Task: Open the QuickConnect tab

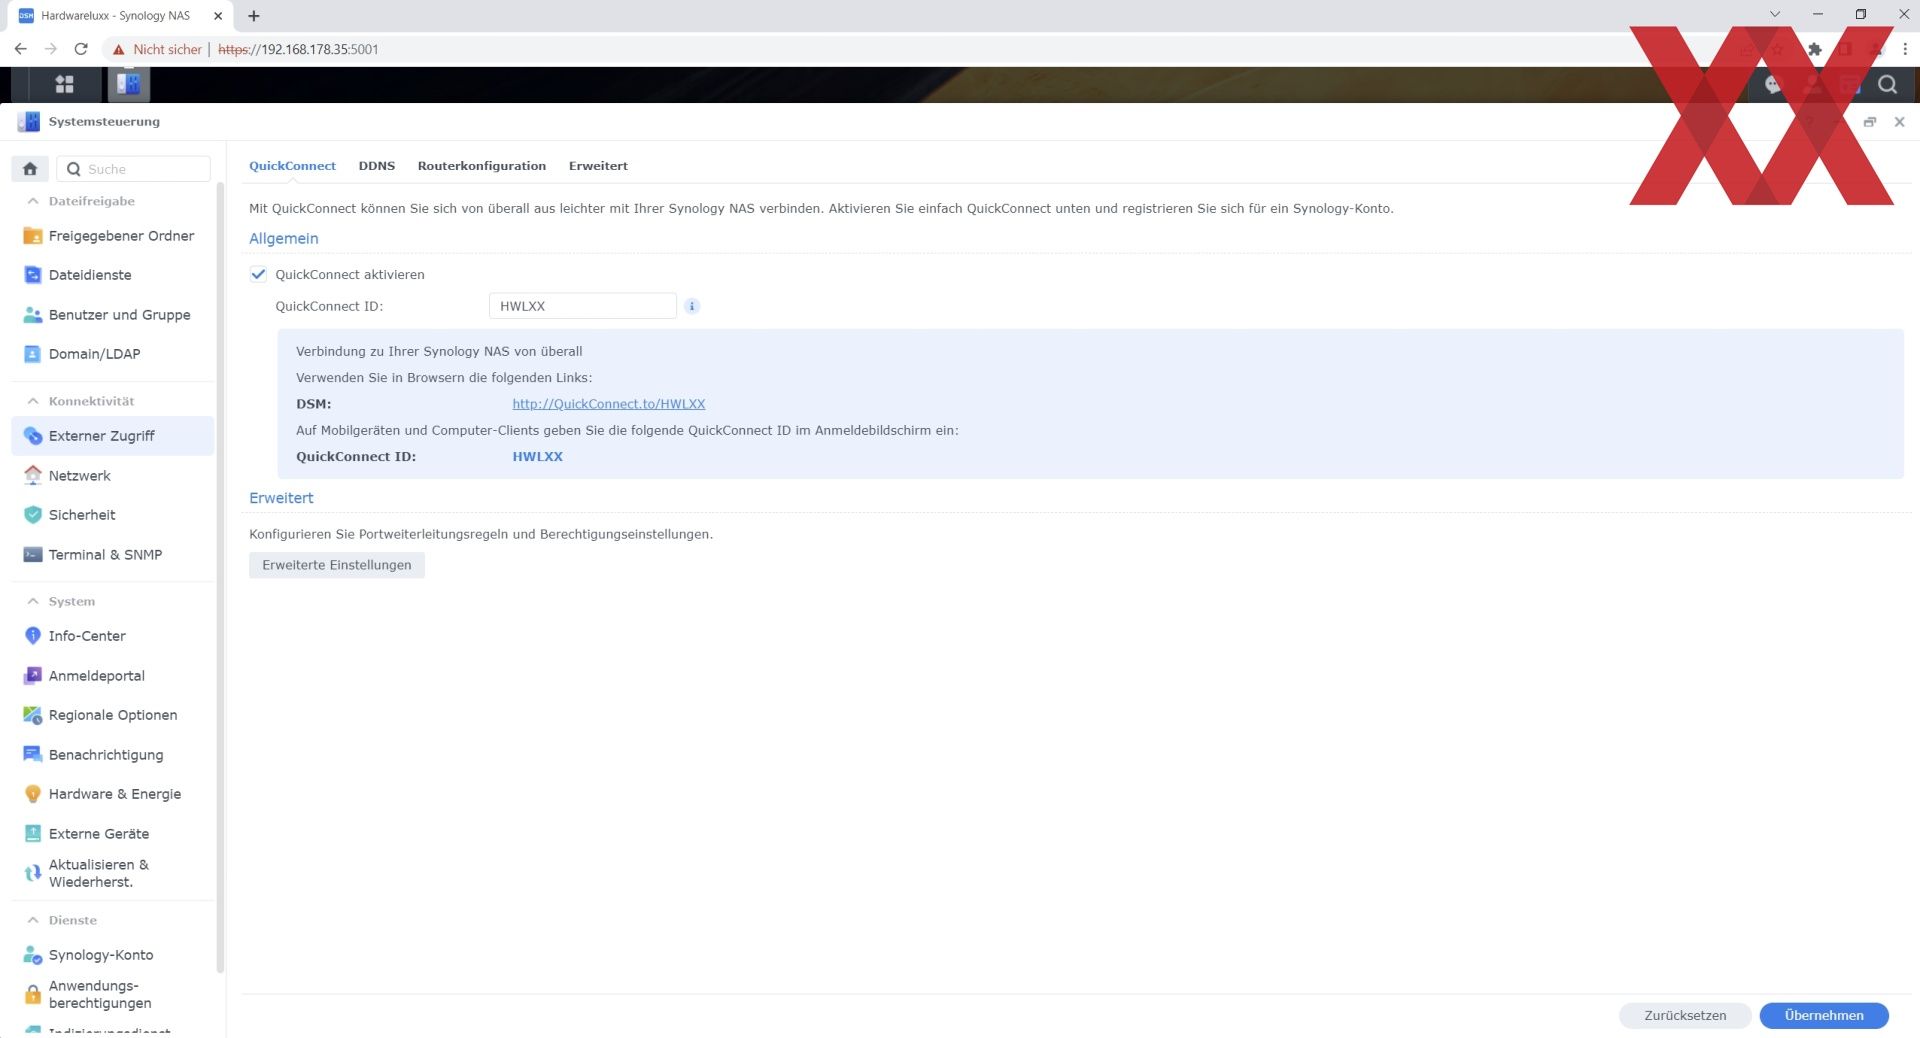Action: tap(292, 166)
